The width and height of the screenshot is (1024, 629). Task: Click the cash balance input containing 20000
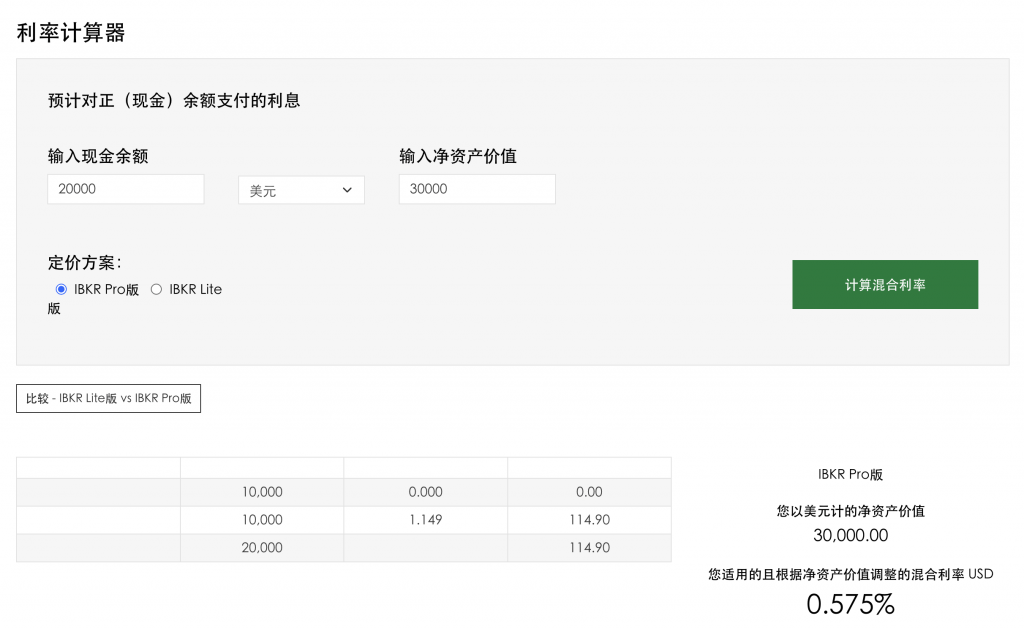[125, 188]
